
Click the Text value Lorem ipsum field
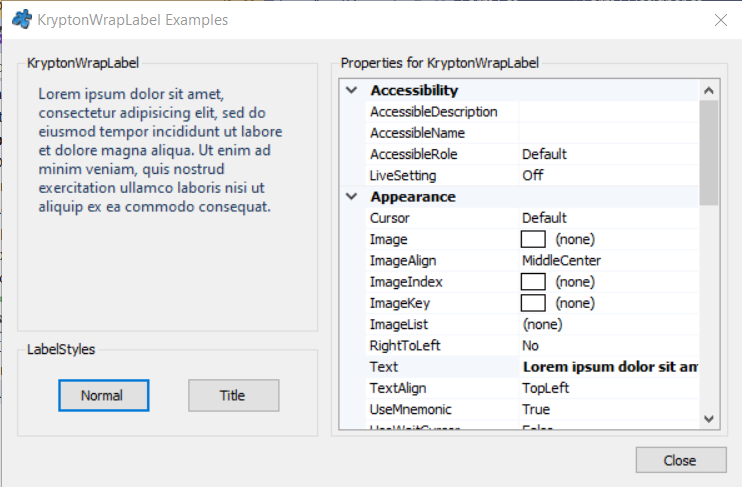[609, 367]
